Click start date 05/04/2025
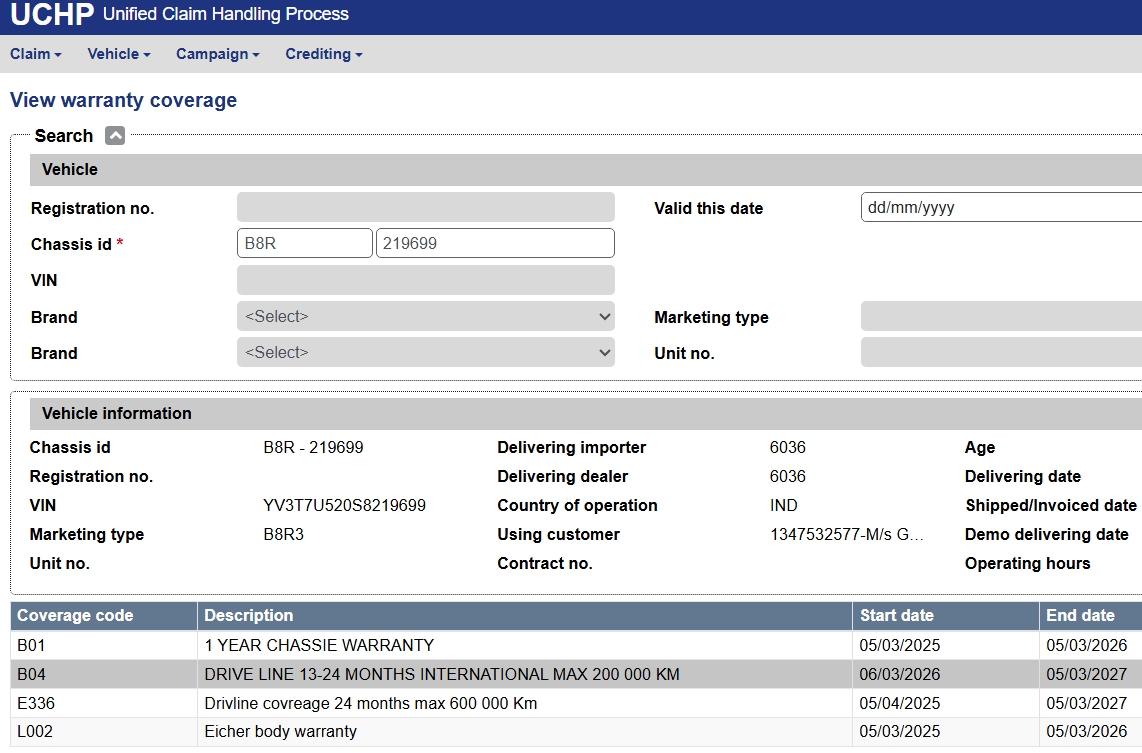The height and width of the screenshot is (753, 1142). pyautogui.click(x=899, y=703)
